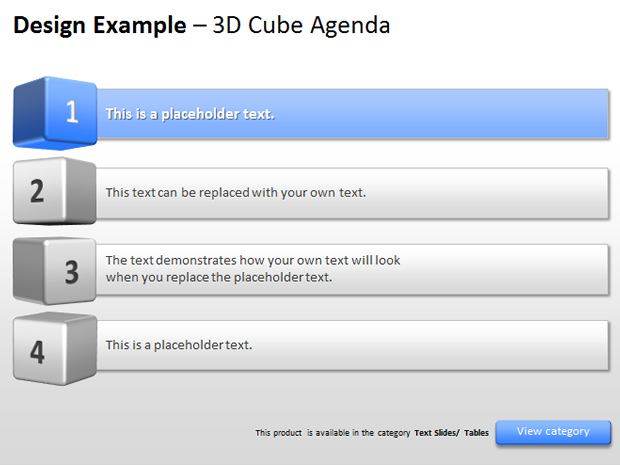Viewport: 620px width, 465px height.
Task: Click the word 'Tables' near View category
Action: click(476, 433)
